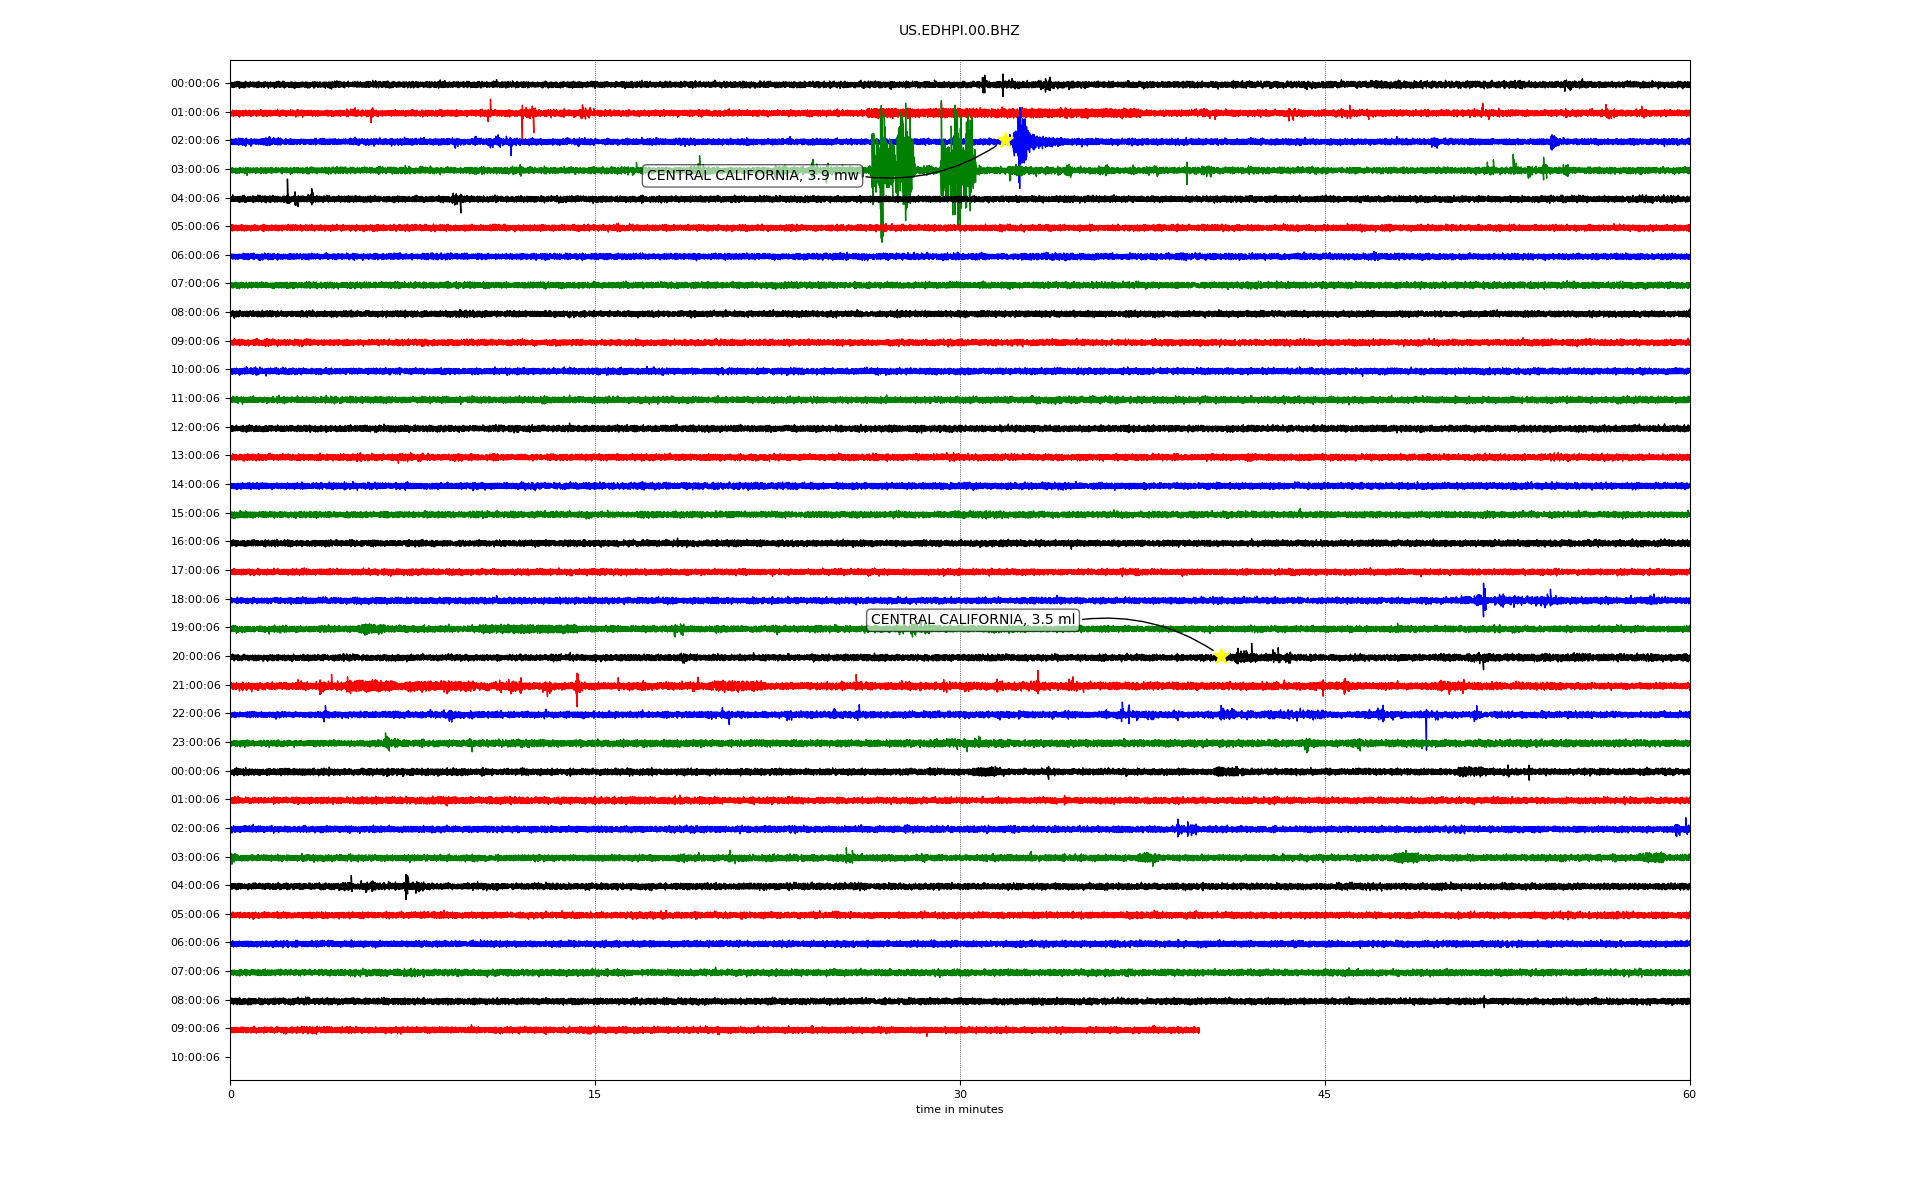Image resolution: width=1920 pixels, height=1200 pixels.
Task: Click the blue spike on the 18:00:06 trace
Action: click(1484, 599)
